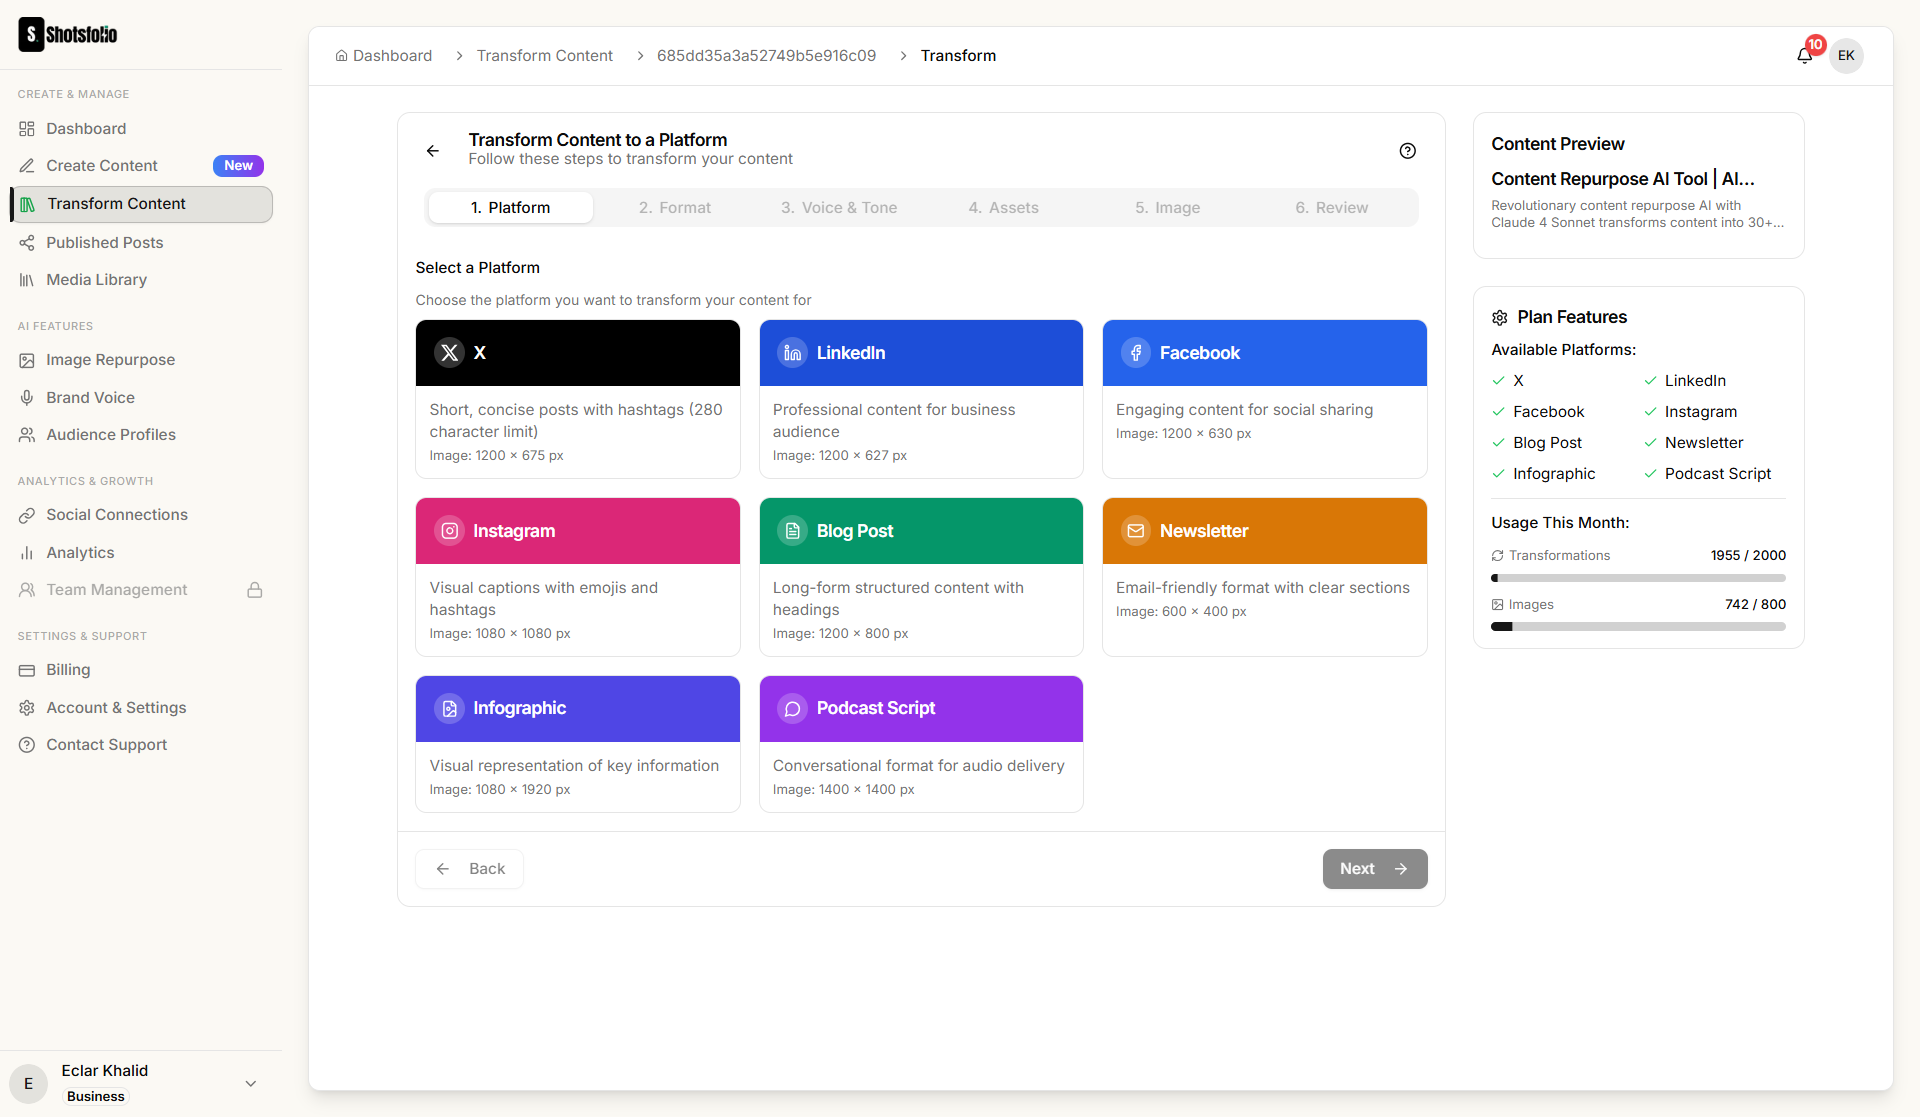
Task: Click the New badge on Create Content
Action: (238, 166)
